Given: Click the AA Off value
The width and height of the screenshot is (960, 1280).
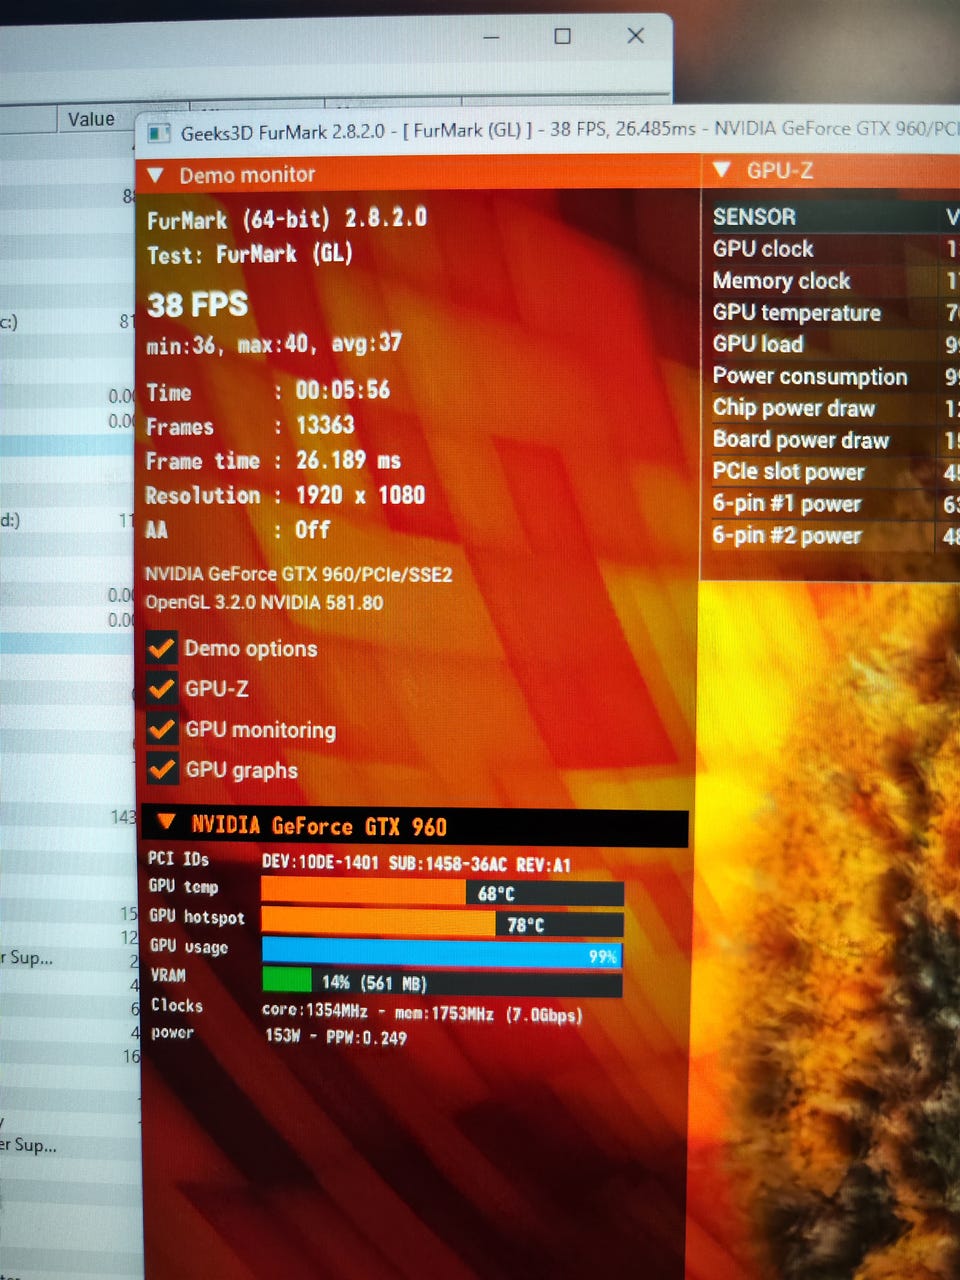Looking at the screenshot, I should 312,530.
